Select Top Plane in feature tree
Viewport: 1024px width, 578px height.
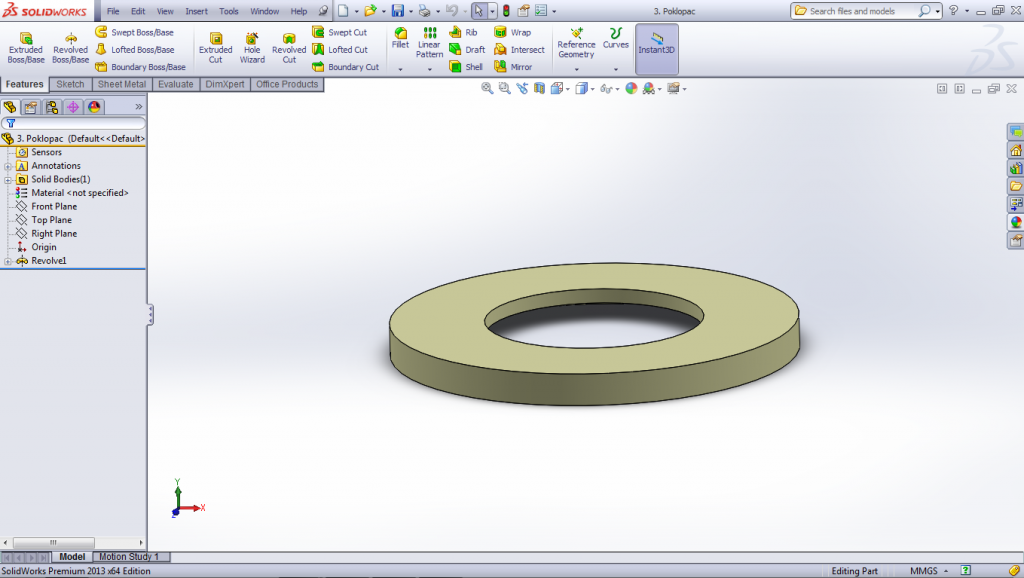pos(51,220)
